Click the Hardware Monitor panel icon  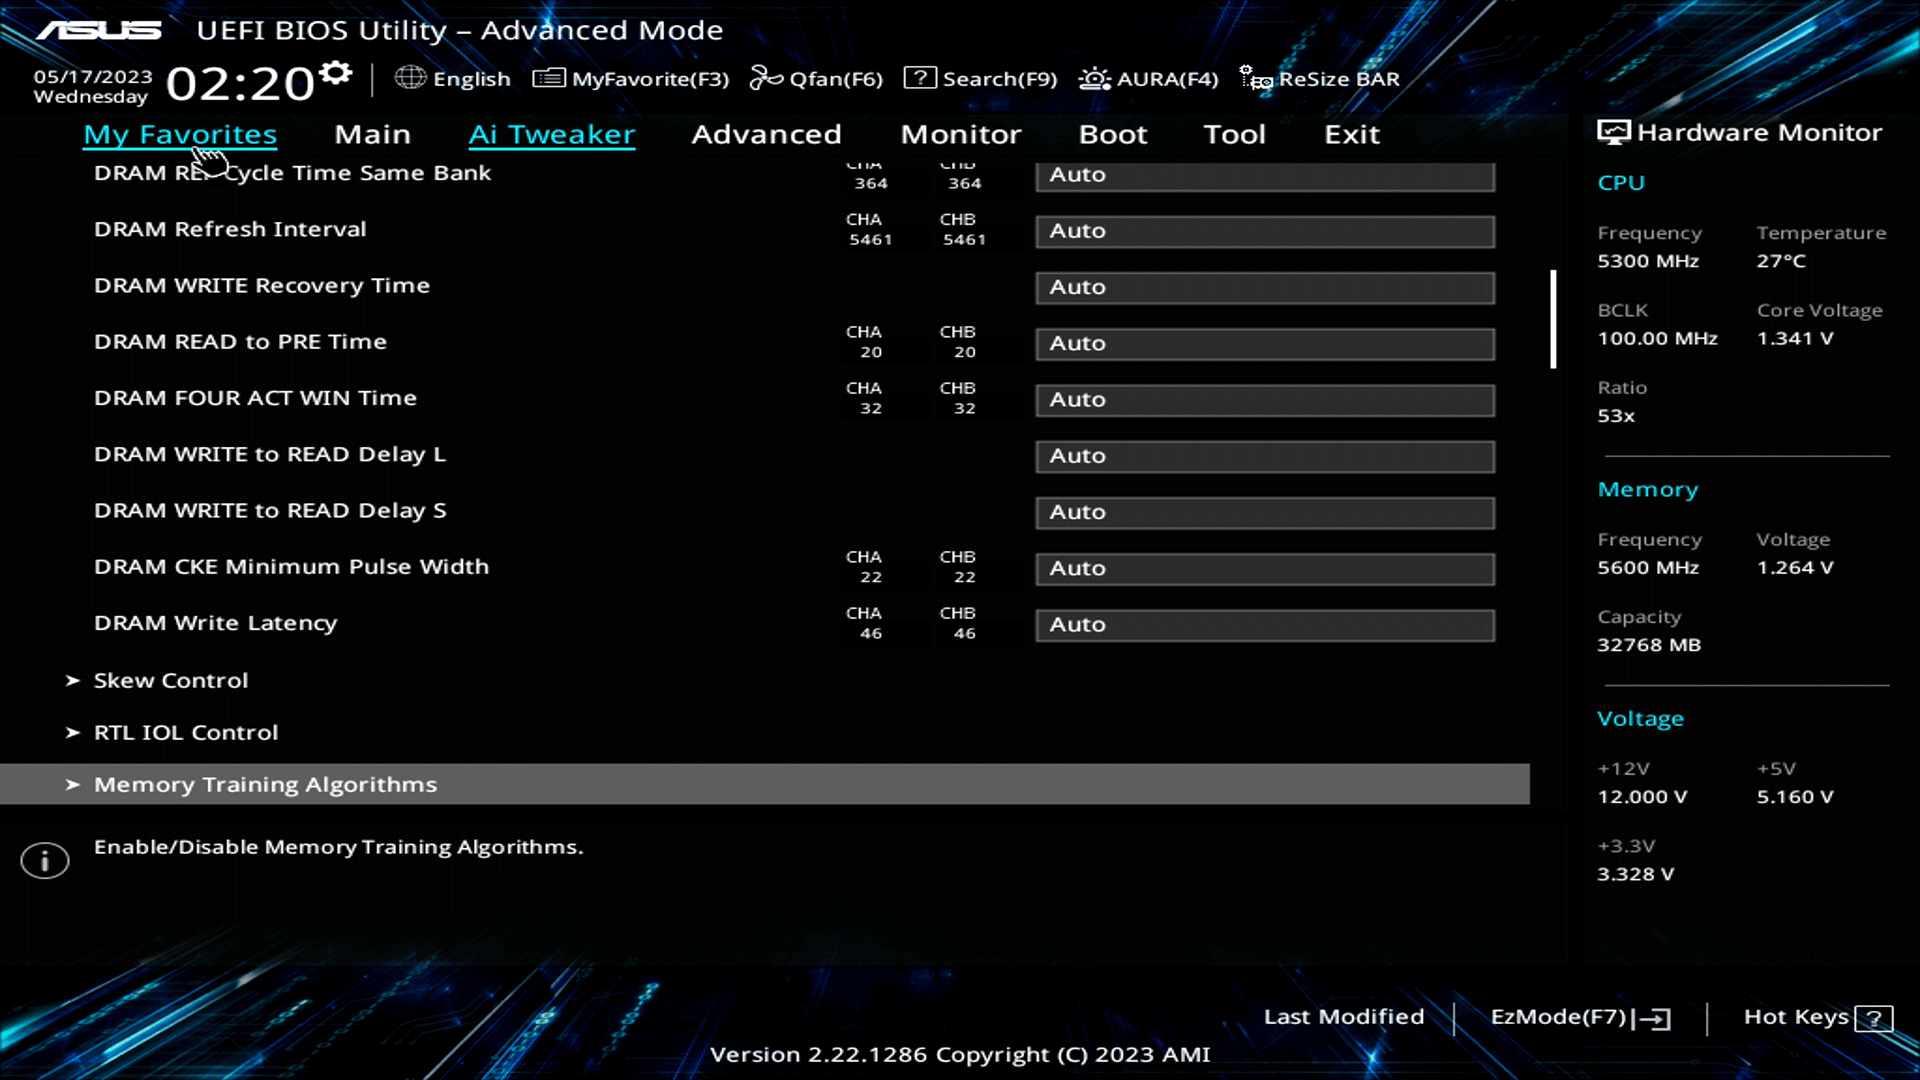[1613, 131]
